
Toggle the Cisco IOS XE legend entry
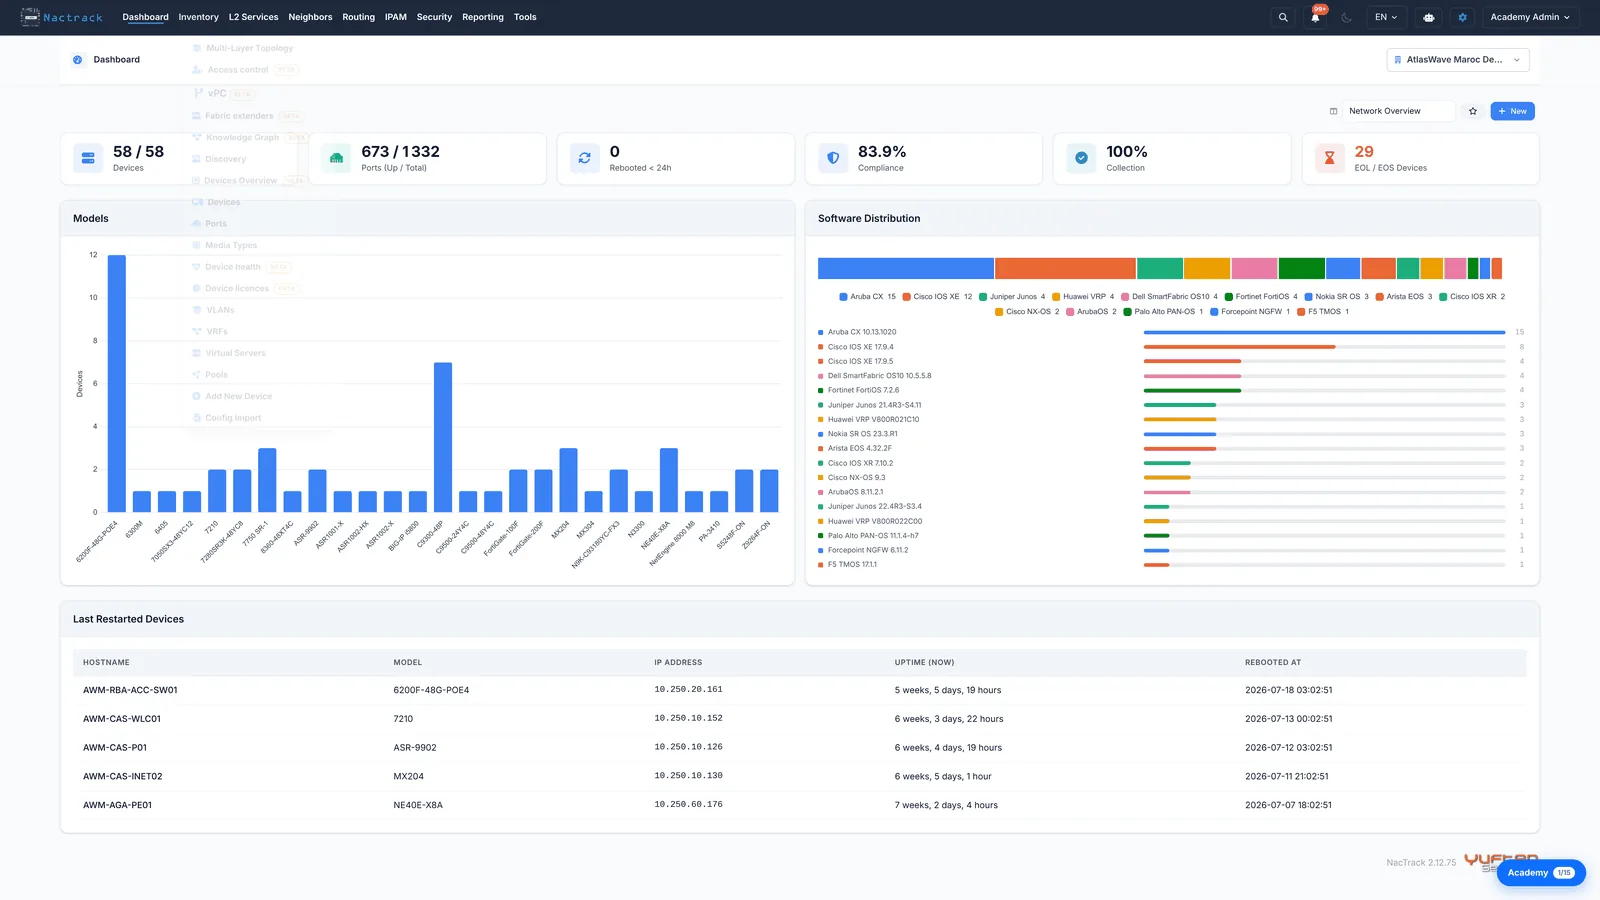pos(937,297)
